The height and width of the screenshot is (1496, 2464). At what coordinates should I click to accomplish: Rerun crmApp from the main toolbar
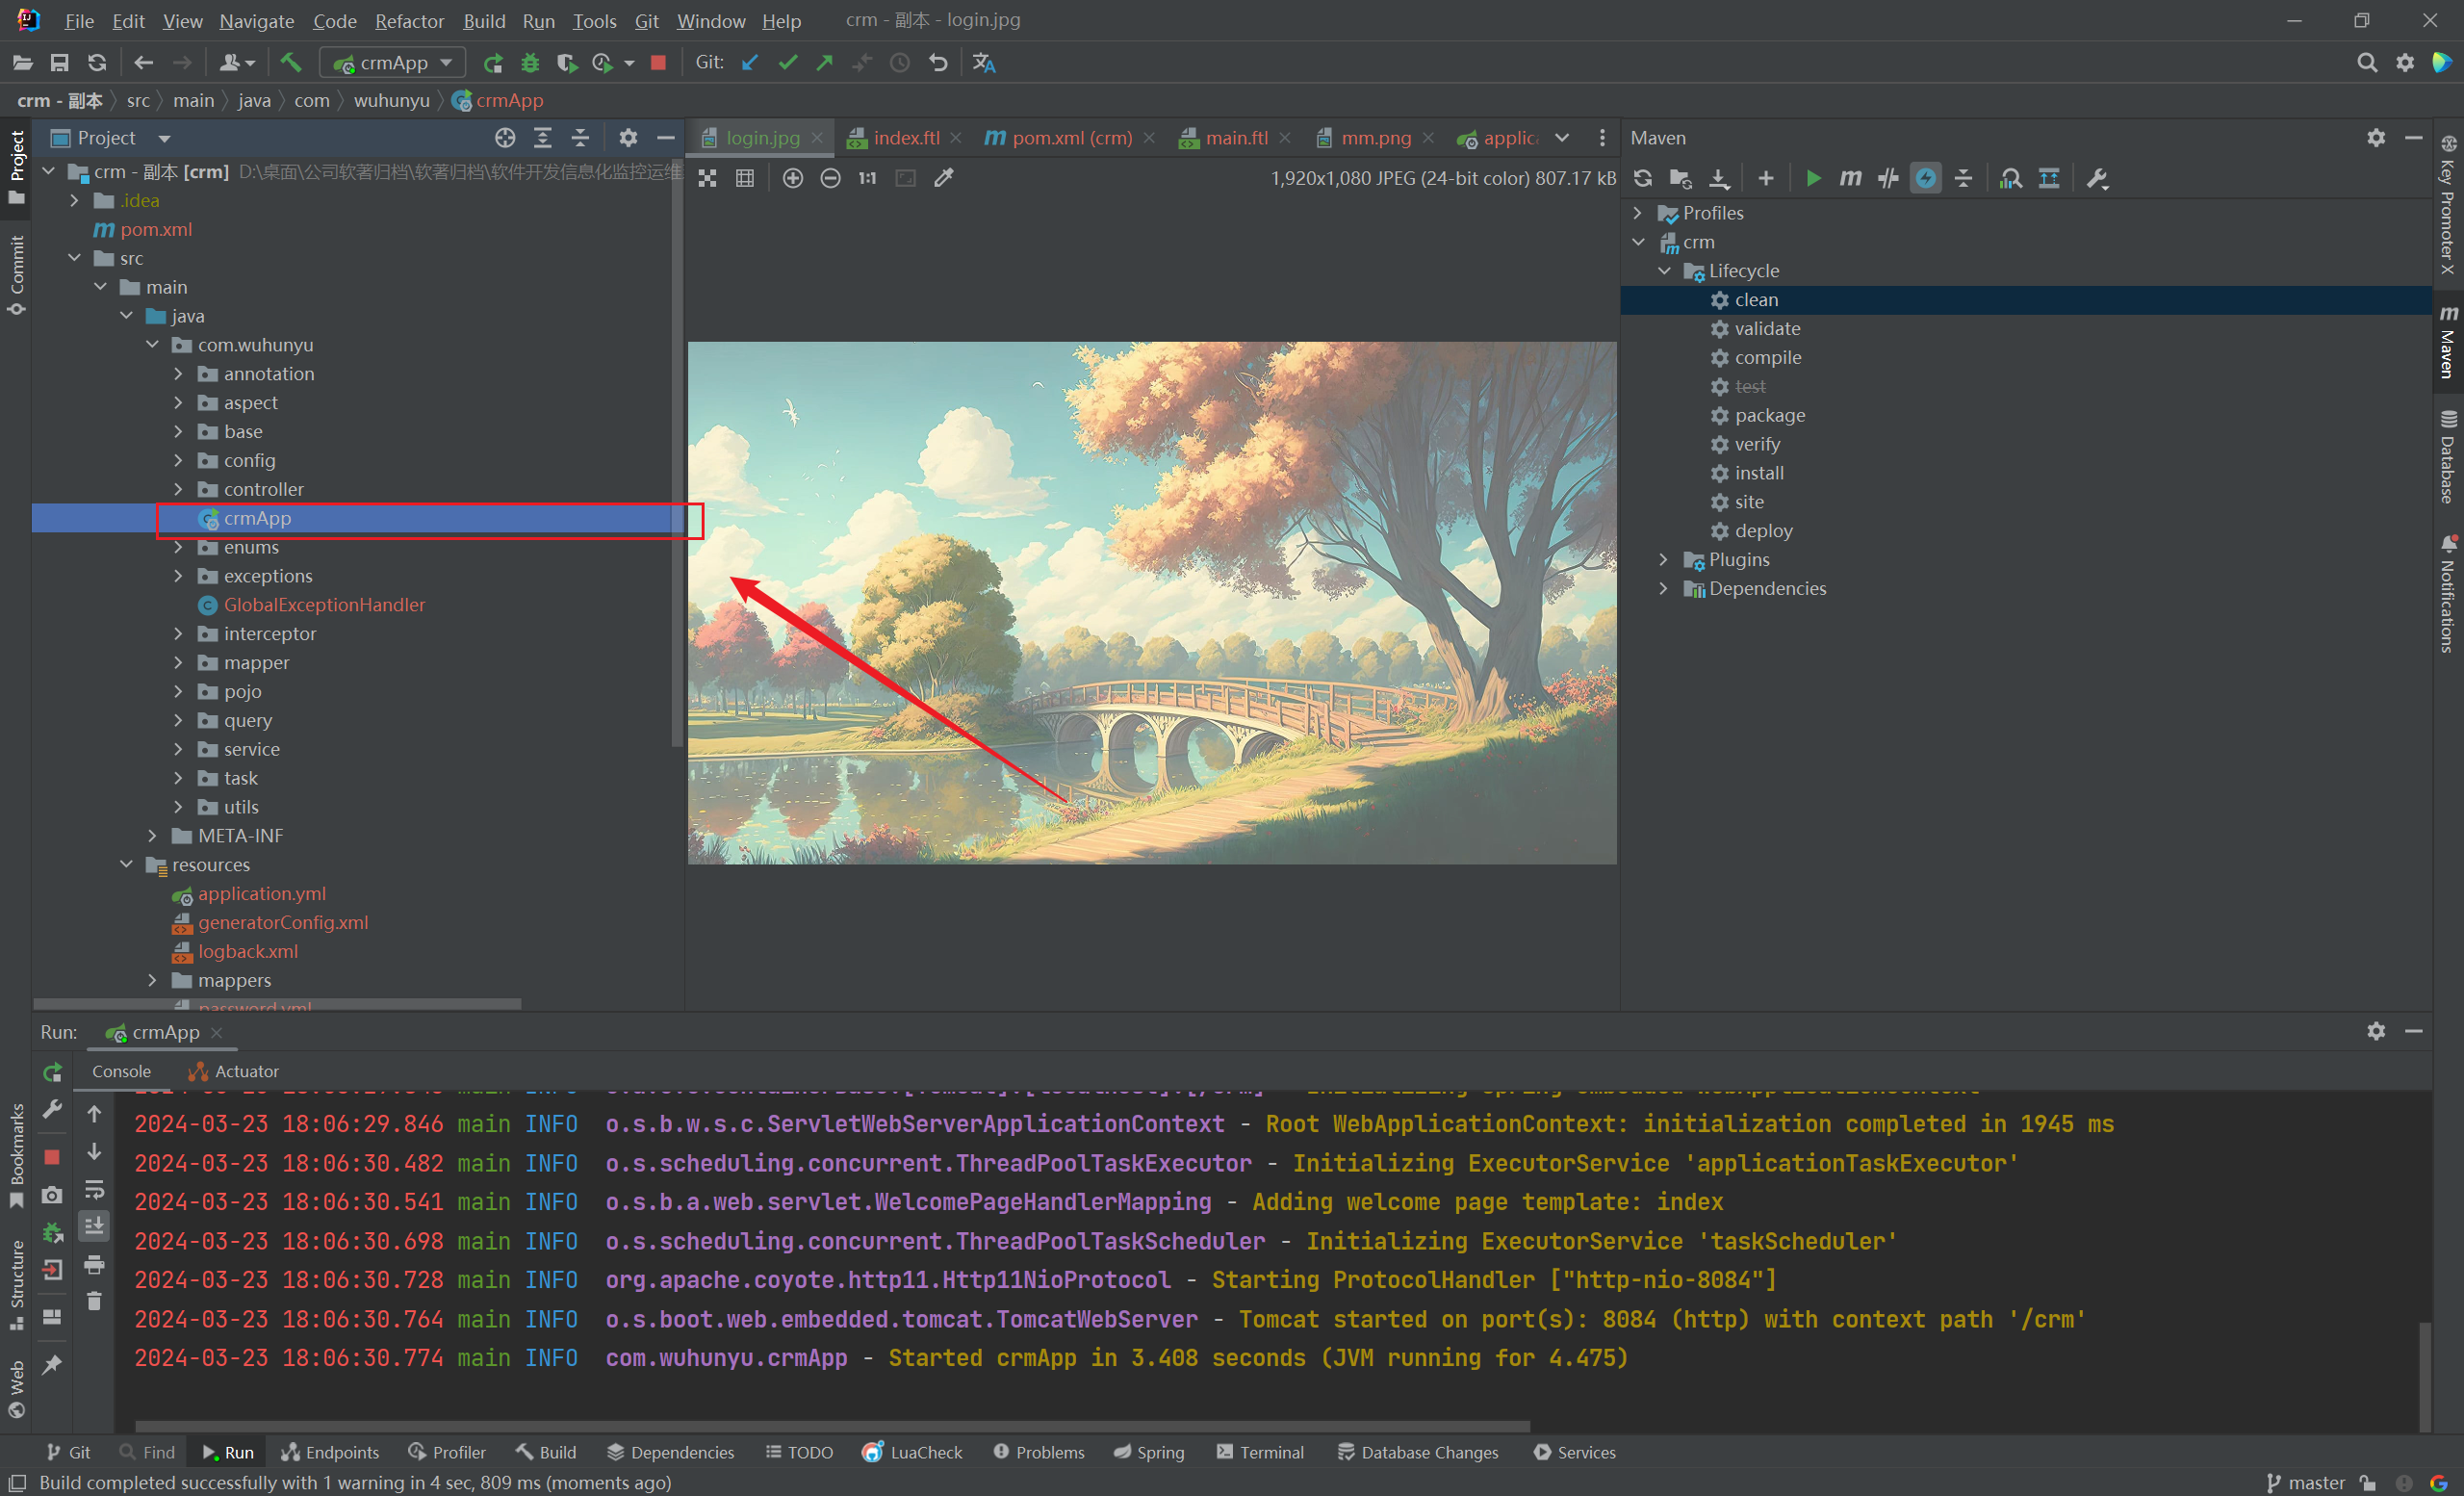pyautogui.click(x=493, y=63)
